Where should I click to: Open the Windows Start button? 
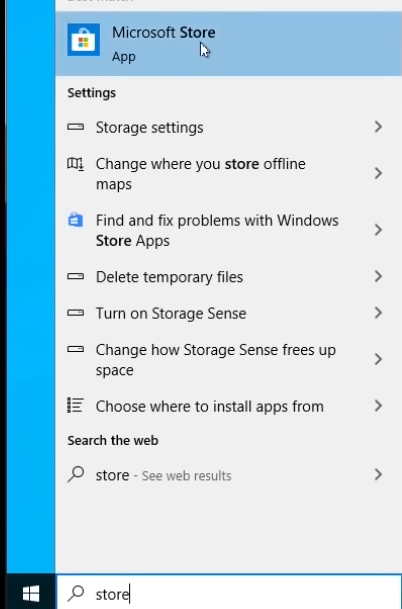click(31, 593)
